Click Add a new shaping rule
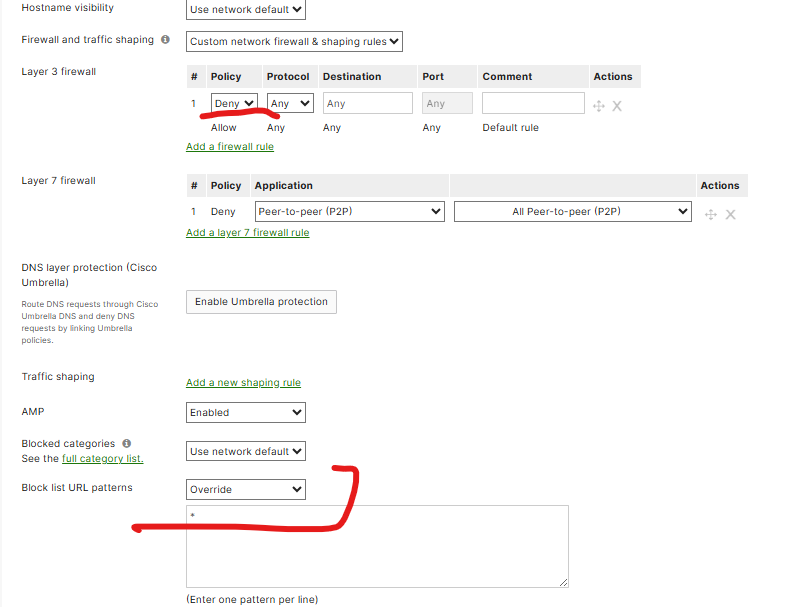Viewport: 808px width, 607px height. tap(245, 382)
